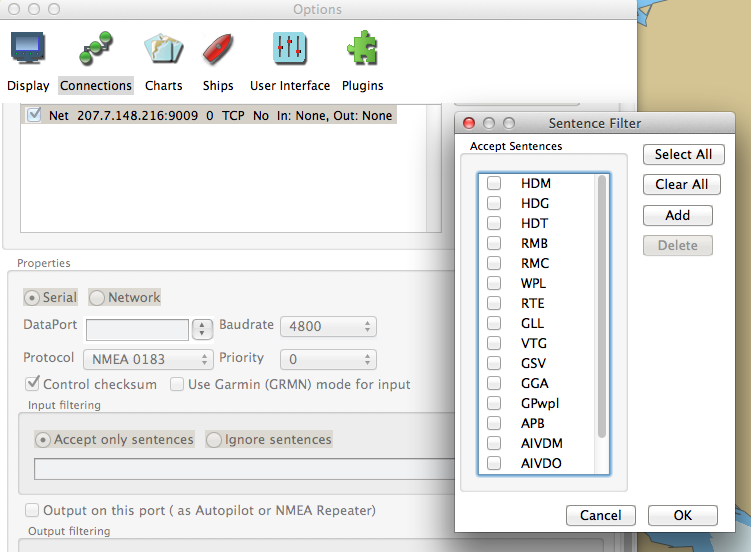Open the Charts settings icon

pyautogui.click(x=163, y=48)
